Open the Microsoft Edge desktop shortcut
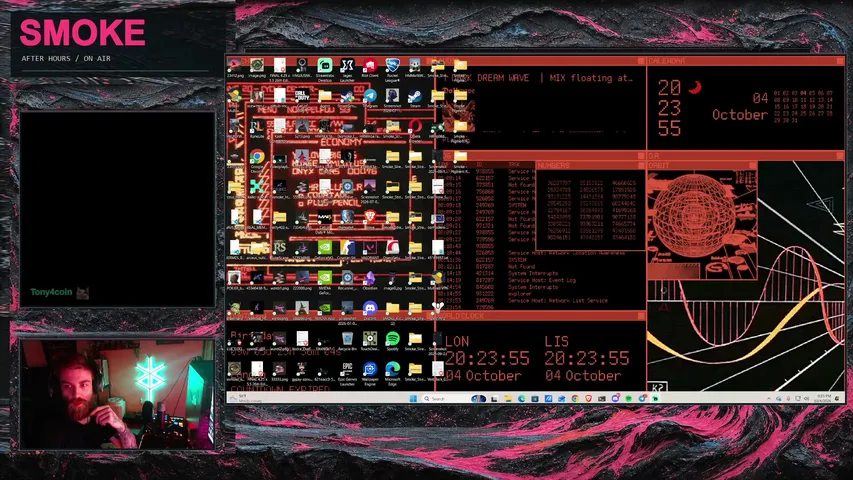Screen dimensions: 853x480 tap(393, 373)
